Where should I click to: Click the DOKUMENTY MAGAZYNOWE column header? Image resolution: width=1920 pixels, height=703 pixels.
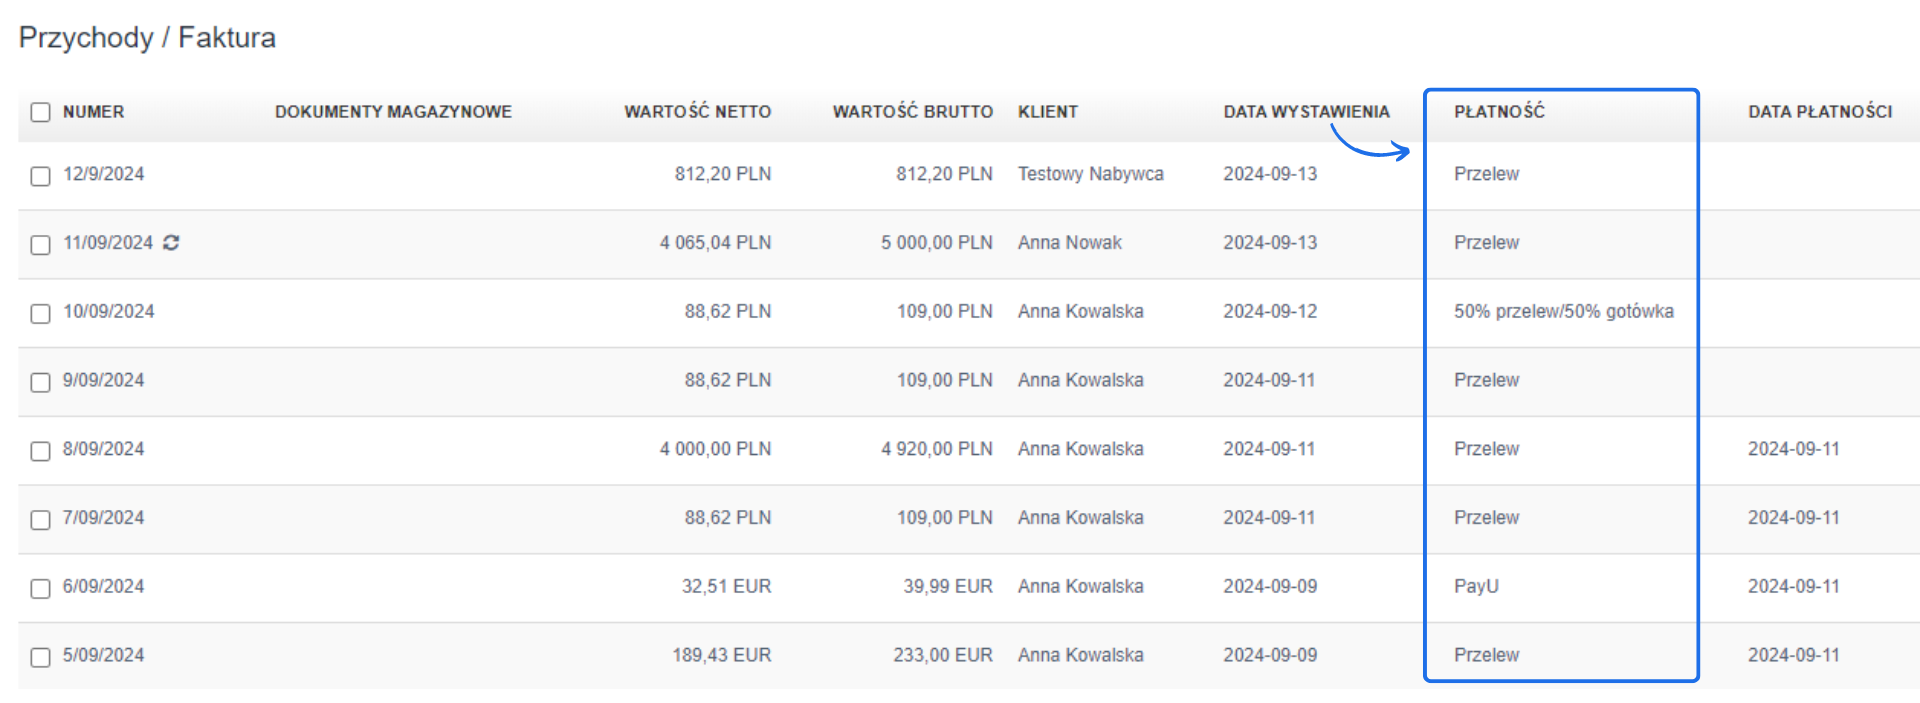[393, 112]
